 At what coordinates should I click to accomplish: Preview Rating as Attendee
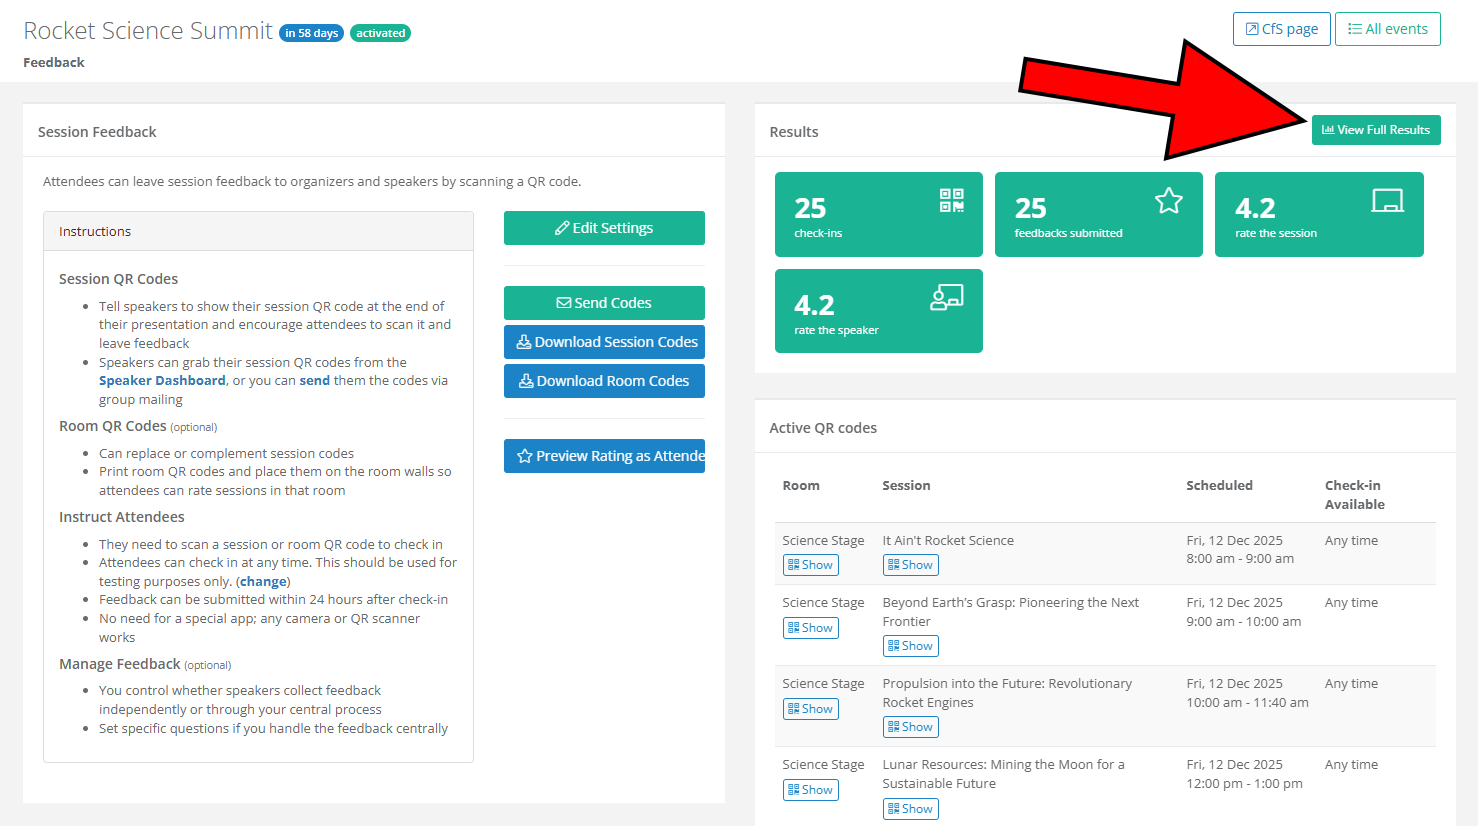(604, 456)
